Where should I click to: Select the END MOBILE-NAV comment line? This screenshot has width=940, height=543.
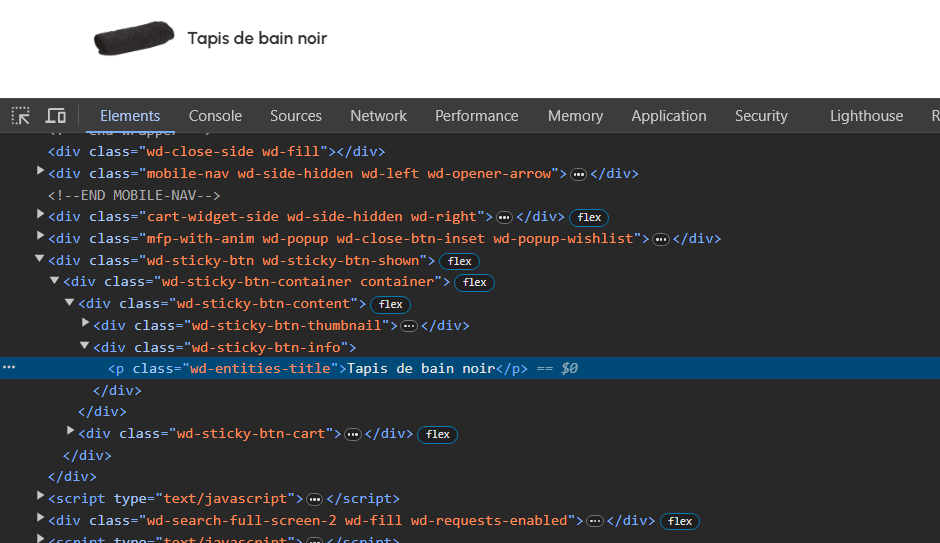pos(134,195)
